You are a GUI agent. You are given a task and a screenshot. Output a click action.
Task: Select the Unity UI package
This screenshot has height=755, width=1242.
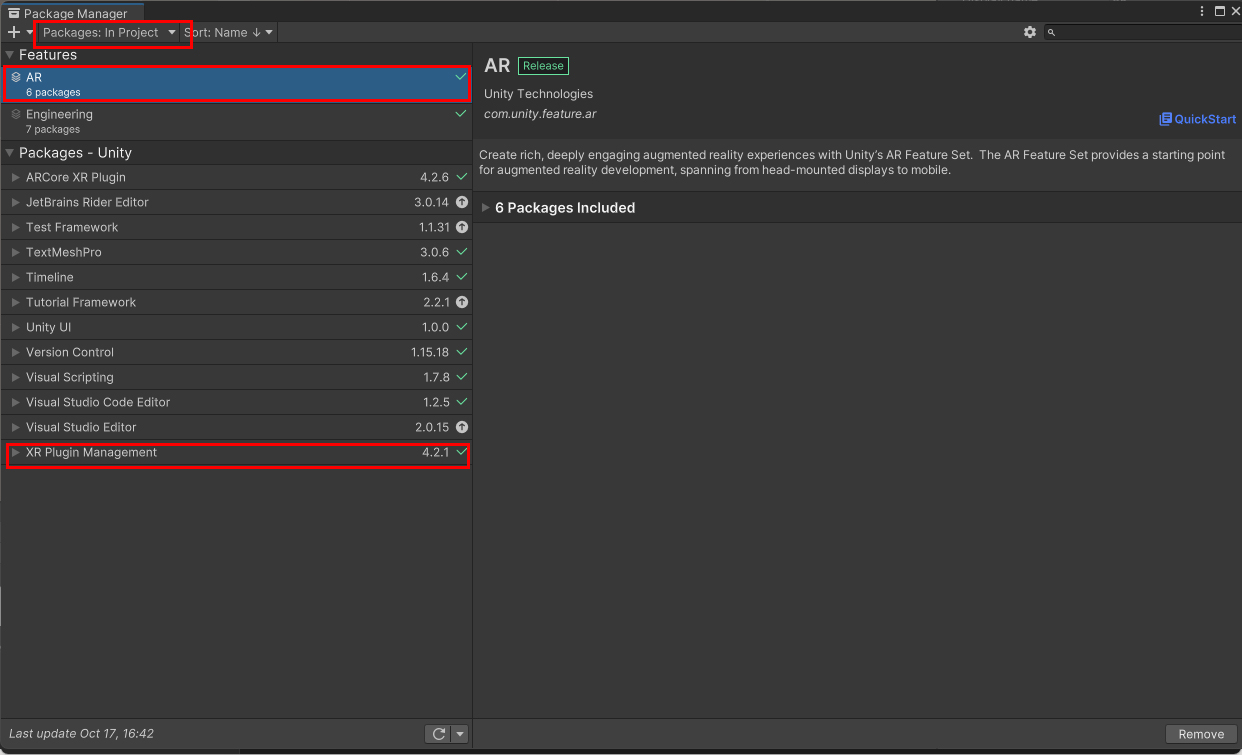click(x=236, y=327)
